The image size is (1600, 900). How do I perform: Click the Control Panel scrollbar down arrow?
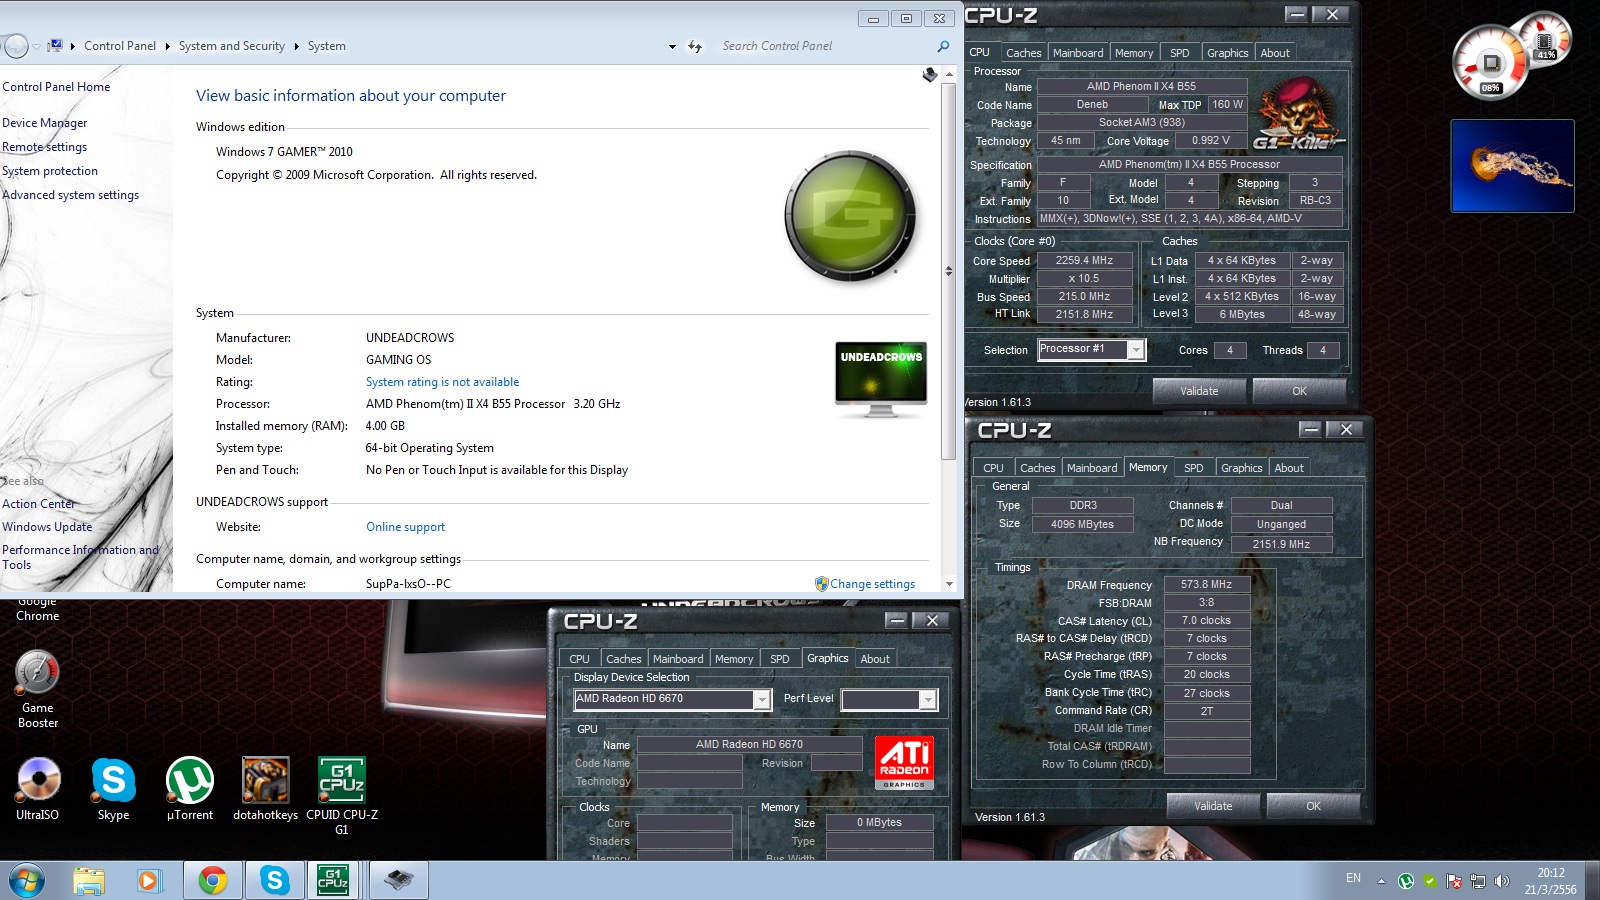click(949, 584)
